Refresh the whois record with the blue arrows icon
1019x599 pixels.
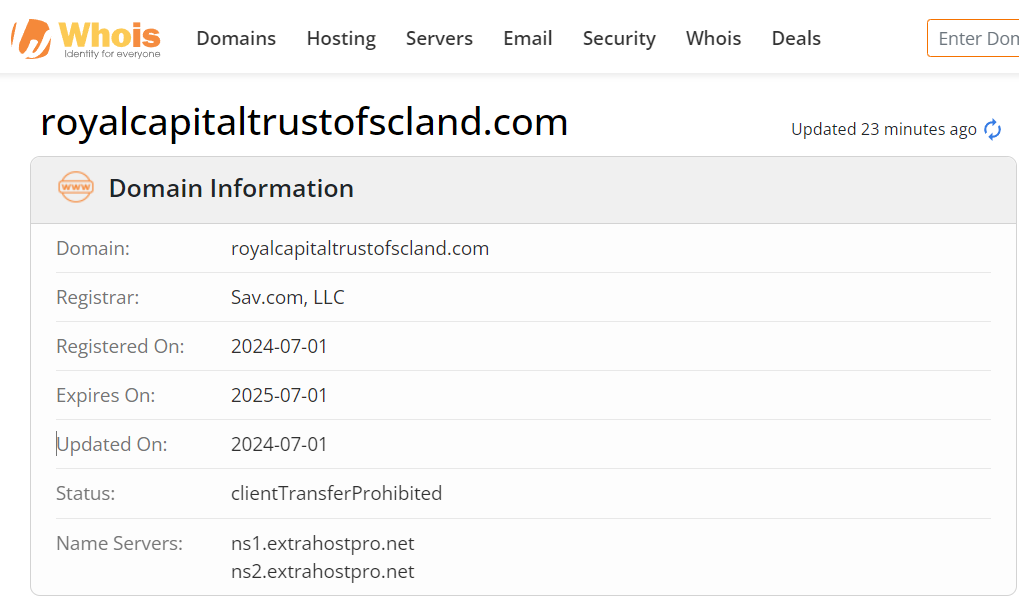pyautogui.click(x=992, y=129)
